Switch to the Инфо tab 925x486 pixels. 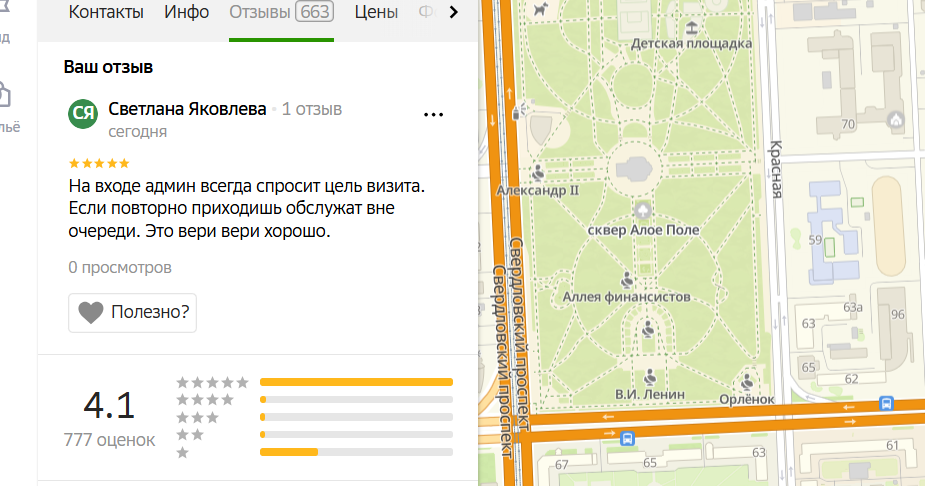186,12
